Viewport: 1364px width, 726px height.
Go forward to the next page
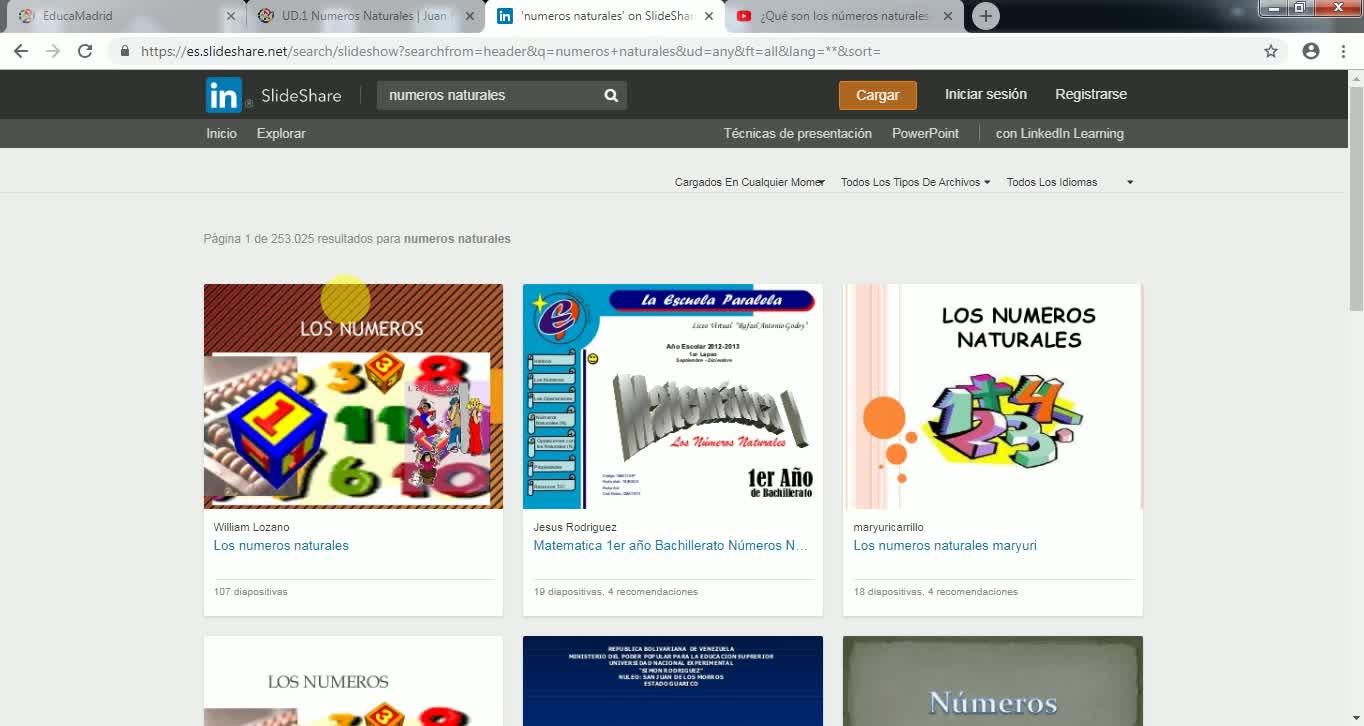[x=53, y=51]
